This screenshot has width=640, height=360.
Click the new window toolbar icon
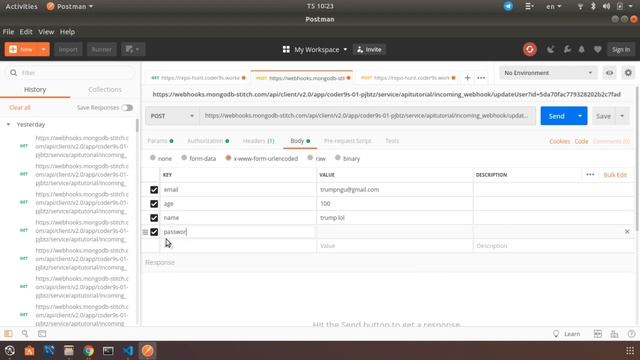(133, 49)
